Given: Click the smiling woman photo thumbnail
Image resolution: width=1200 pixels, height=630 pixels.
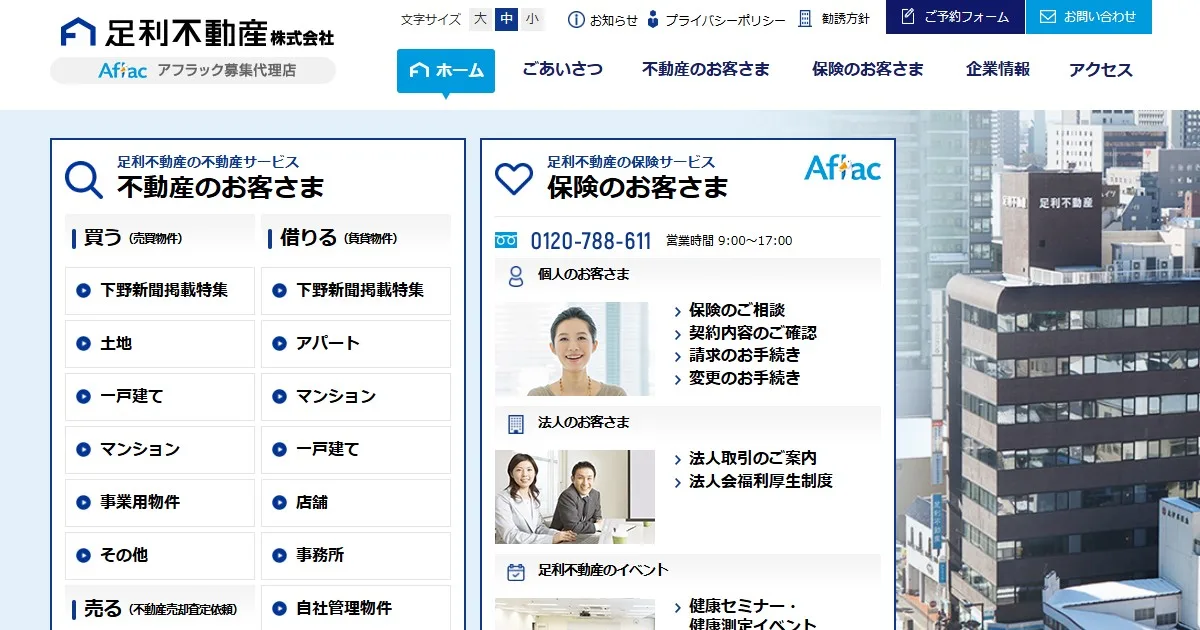Looking at the screenshot, I should coord(575,349).
